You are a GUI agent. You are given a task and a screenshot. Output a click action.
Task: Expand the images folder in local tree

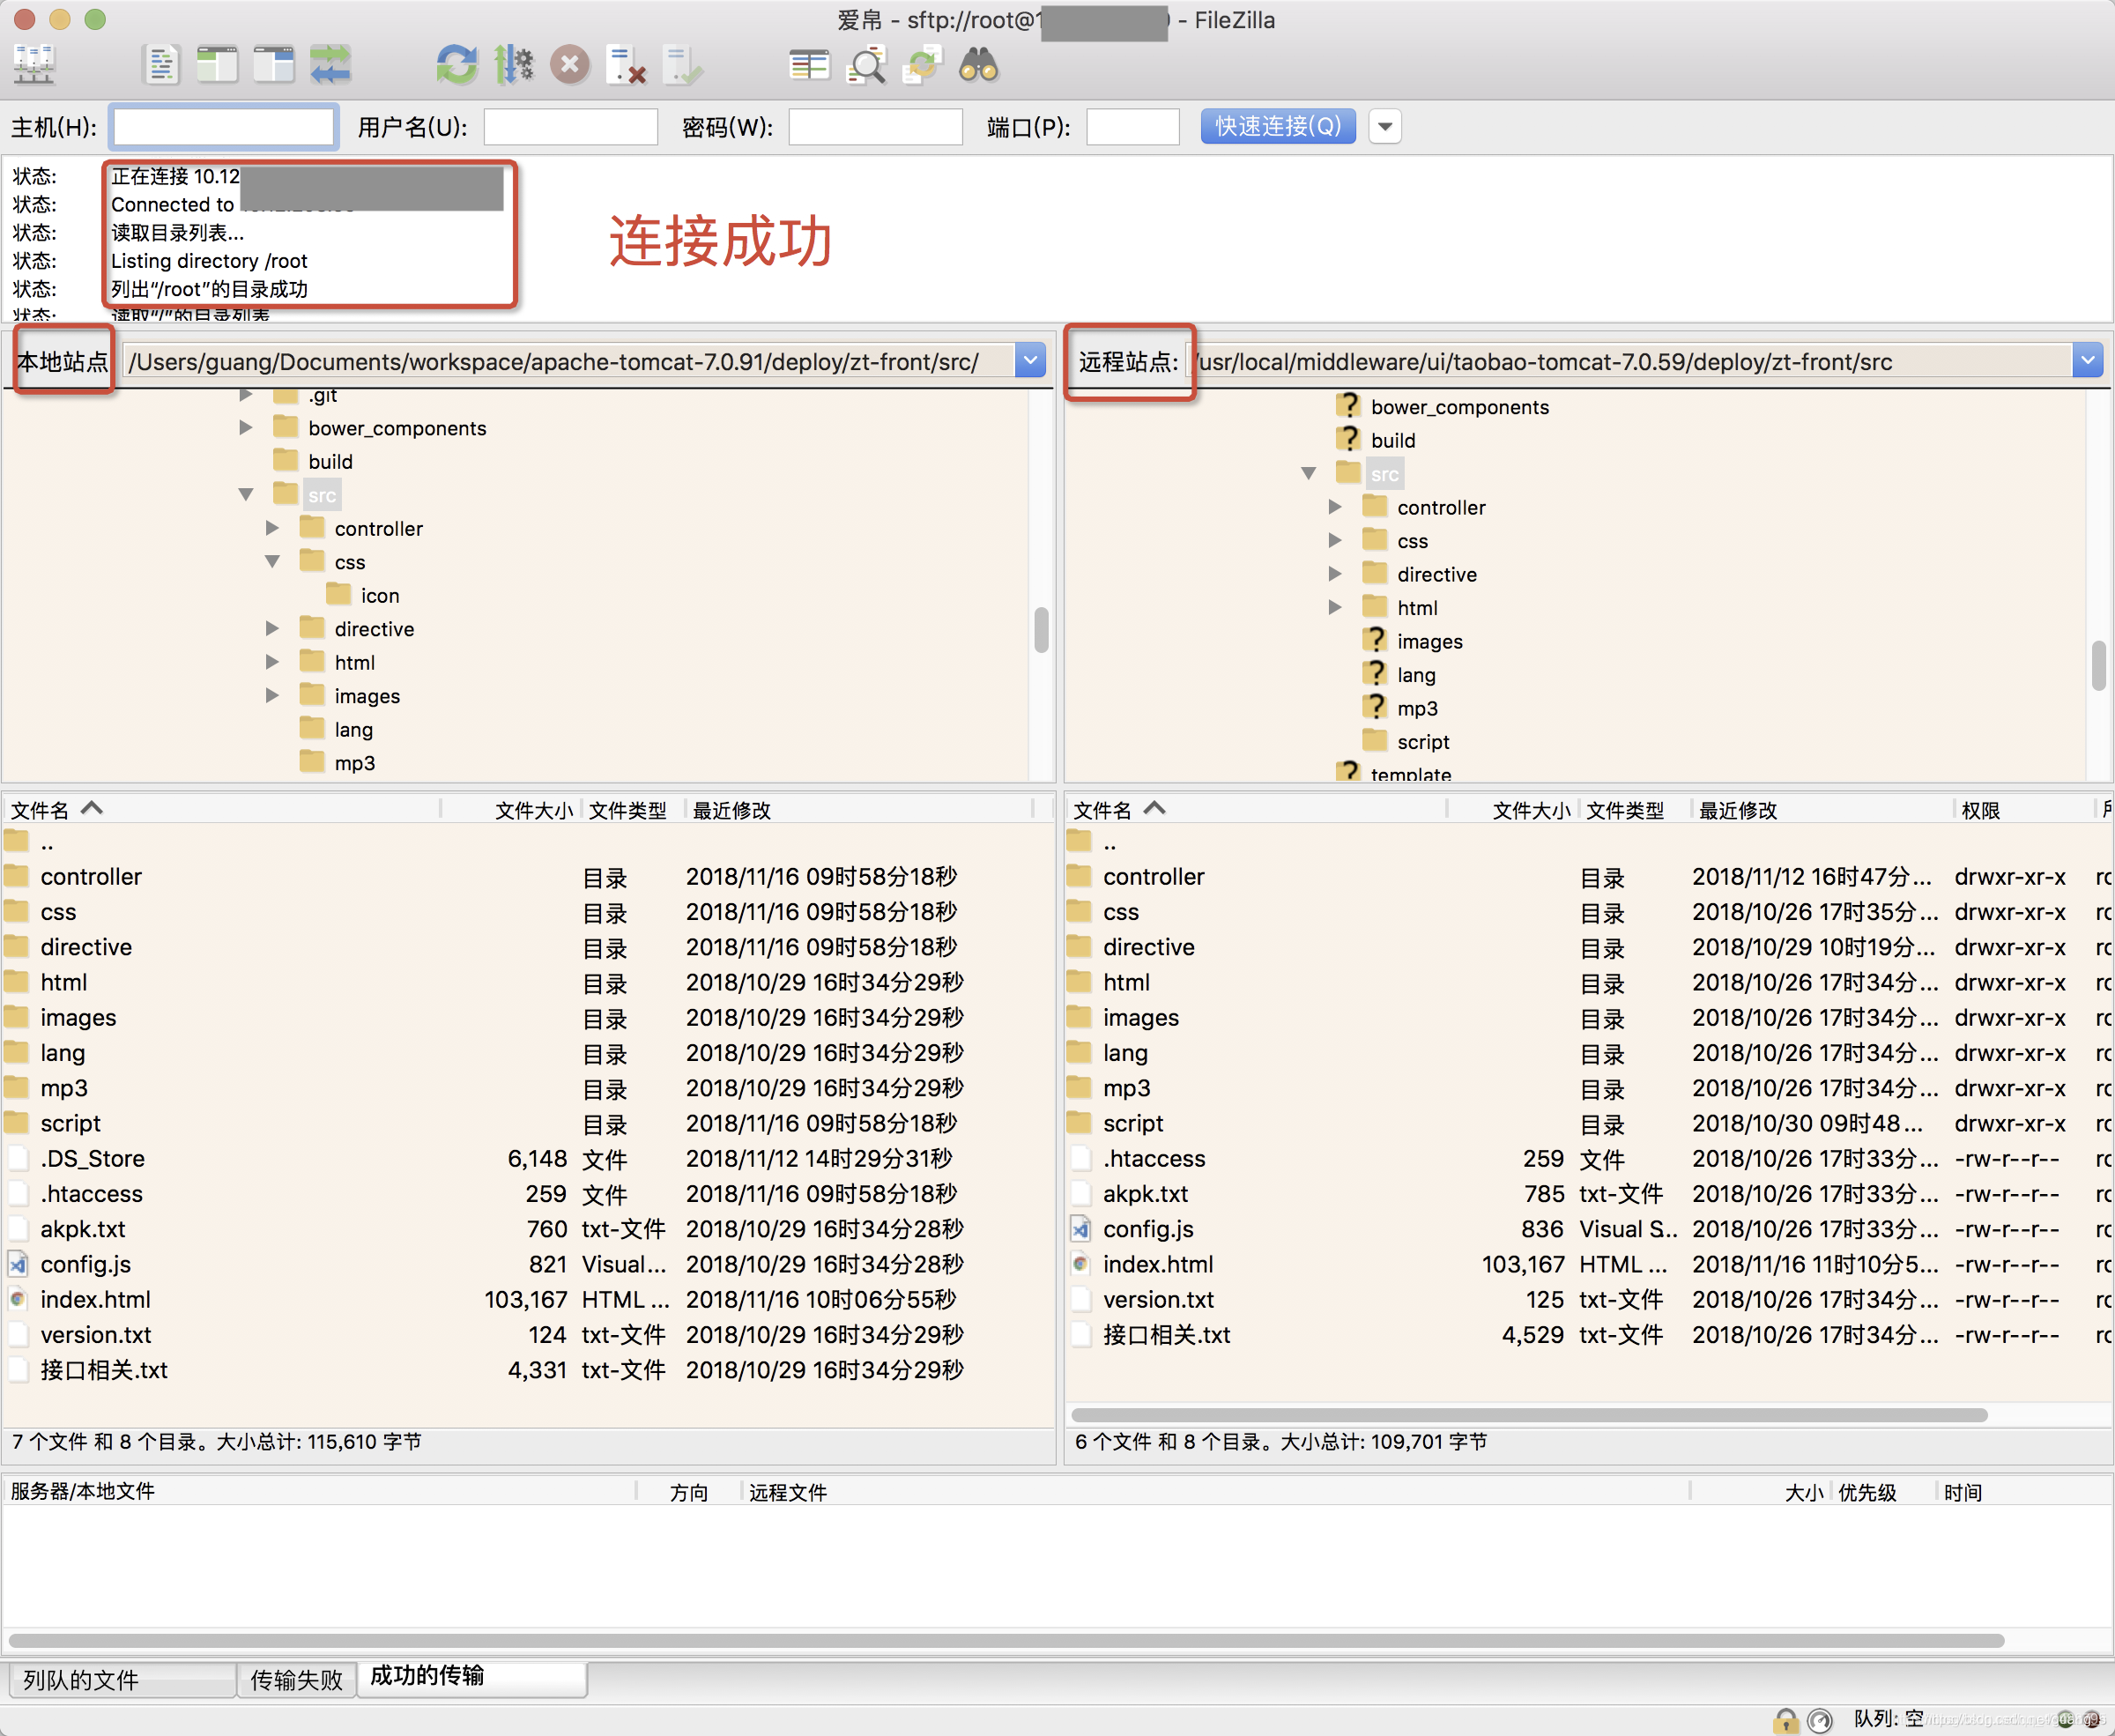tap(272, 695)
